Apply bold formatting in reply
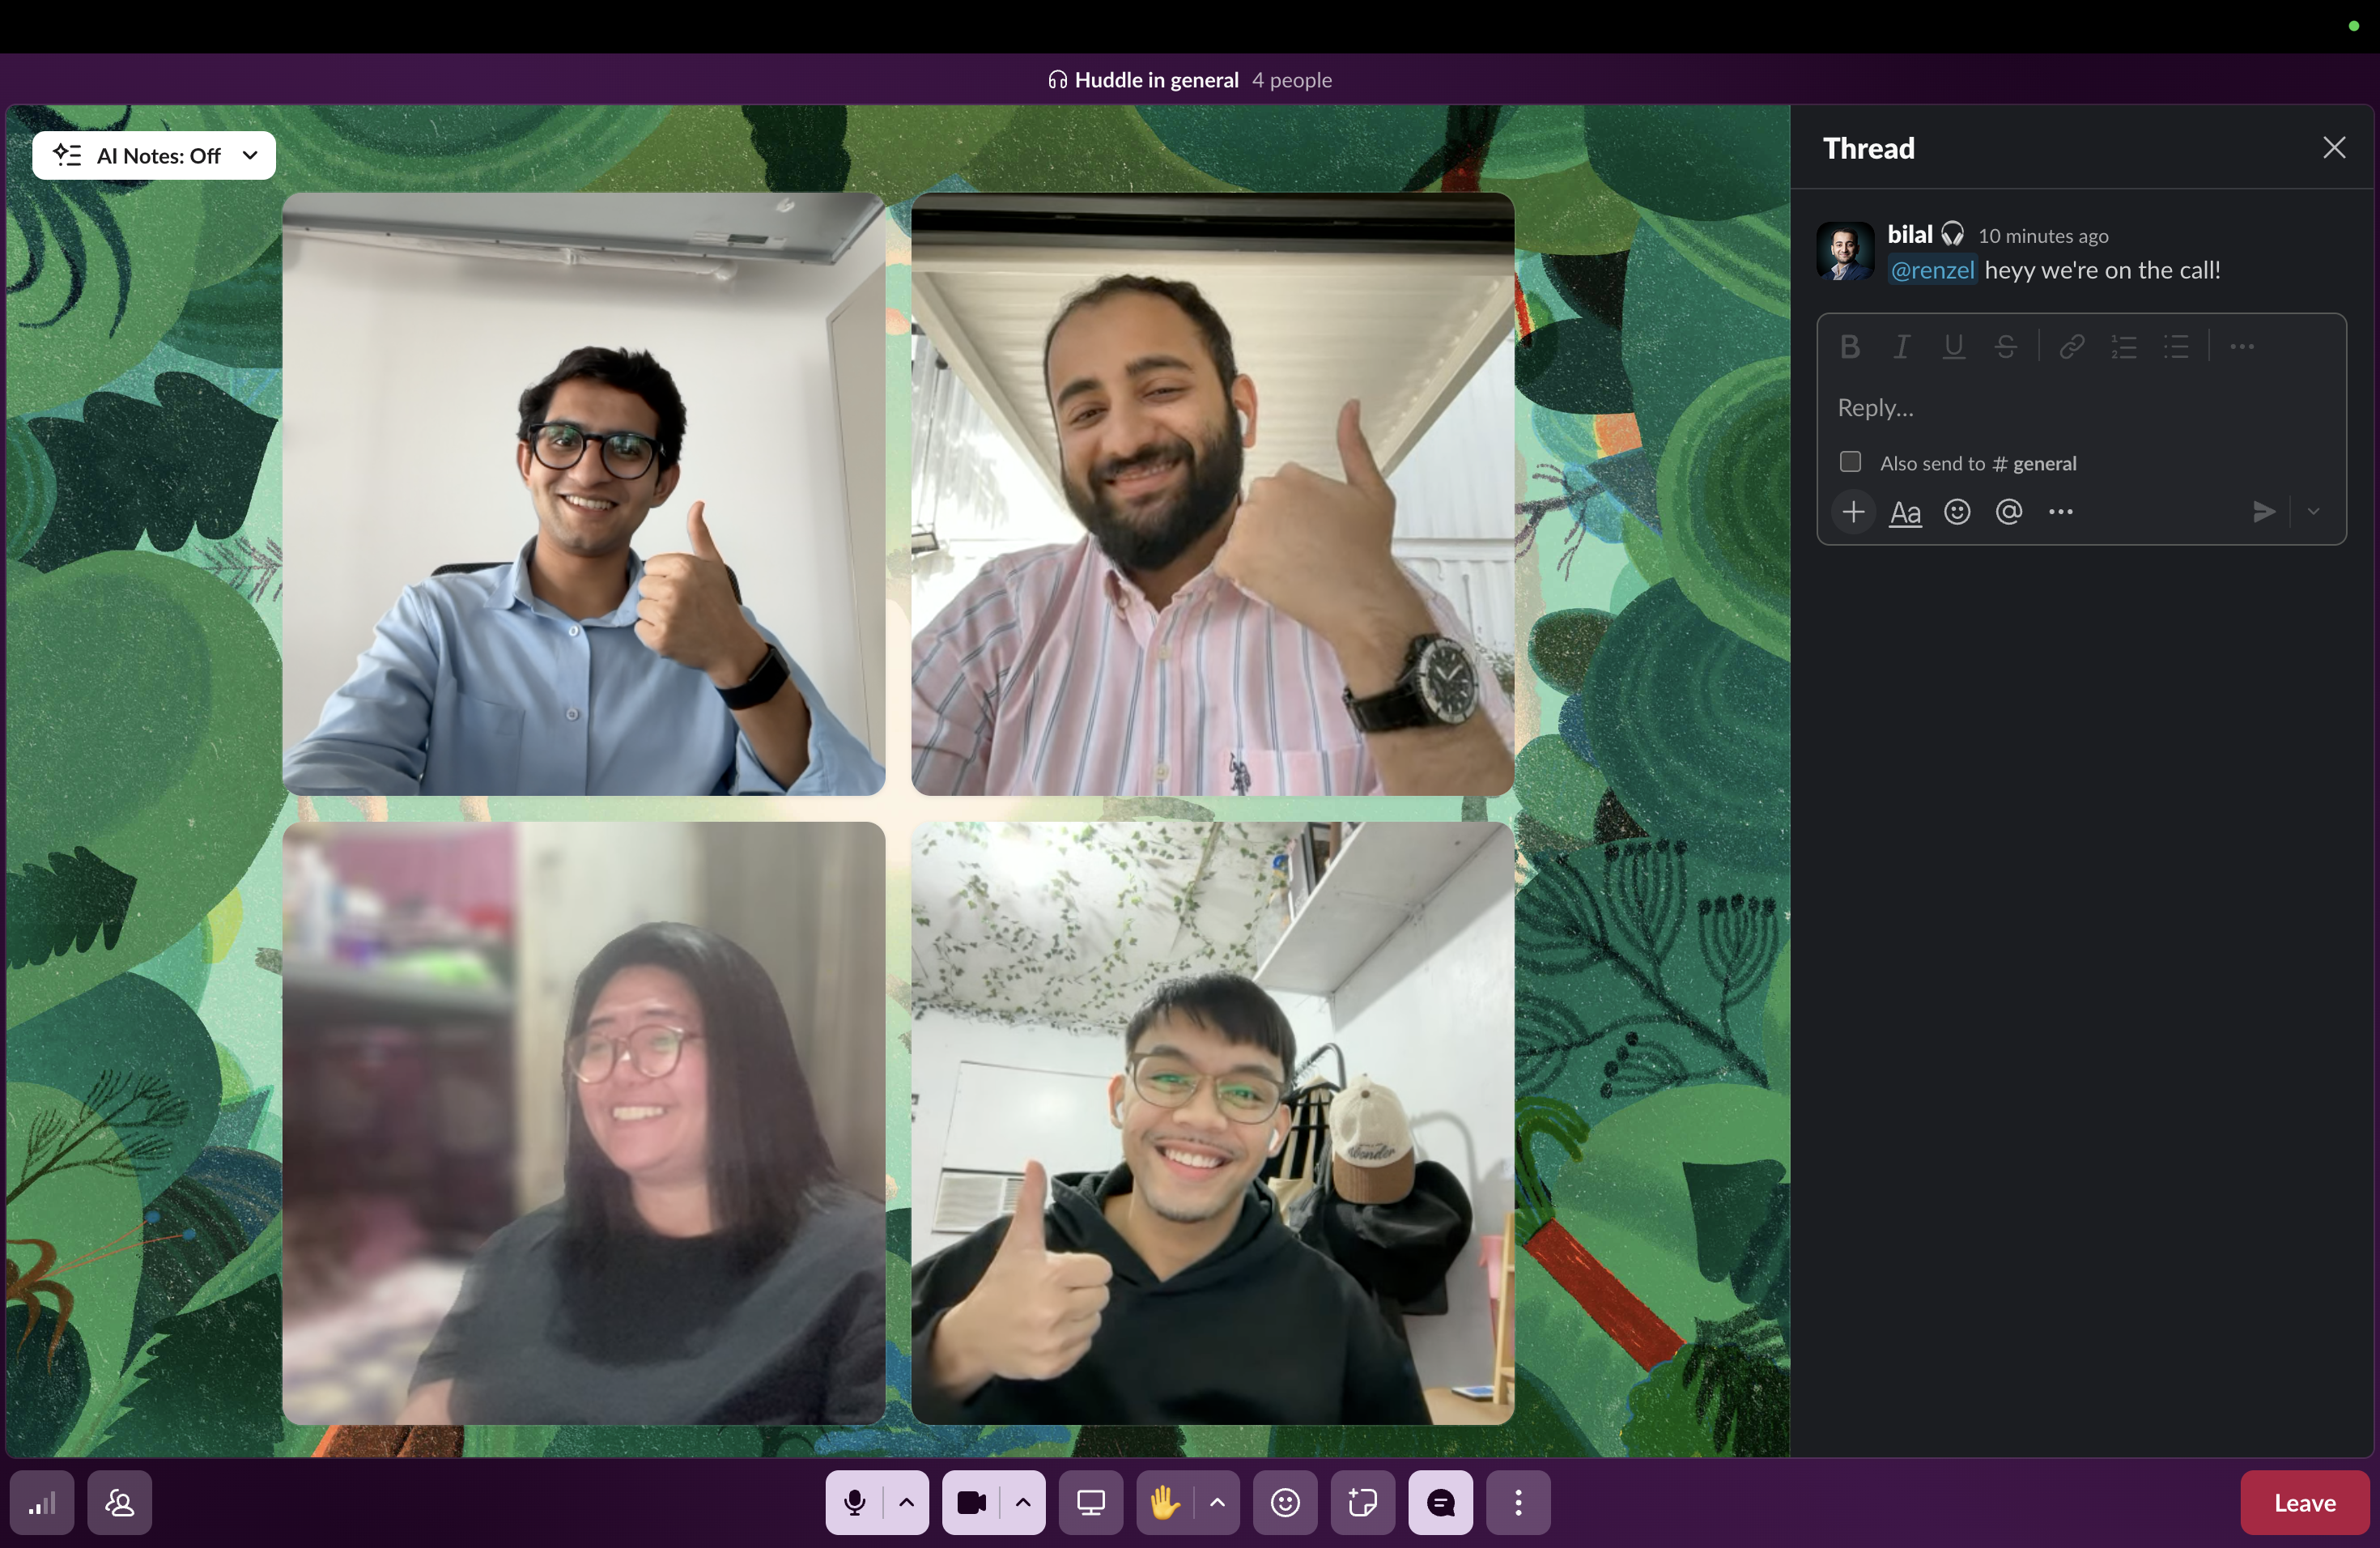This screenshot has height=1548, width=2380. tap(1849, 347)
